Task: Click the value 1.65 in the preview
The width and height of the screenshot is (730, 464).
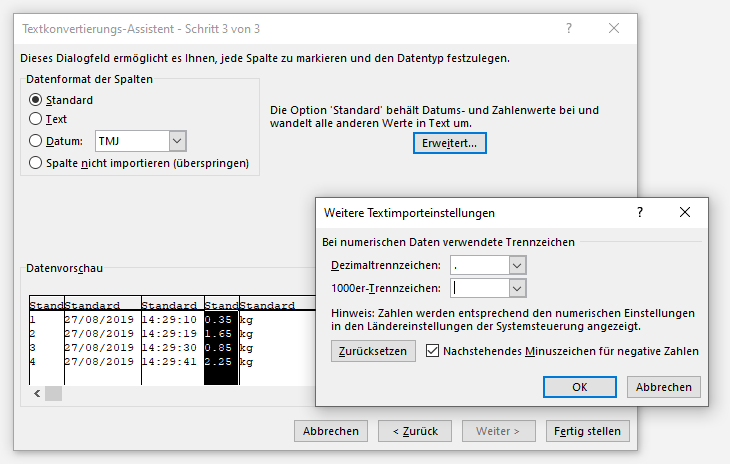Action: pyautogui.click(x=218, y=334)
